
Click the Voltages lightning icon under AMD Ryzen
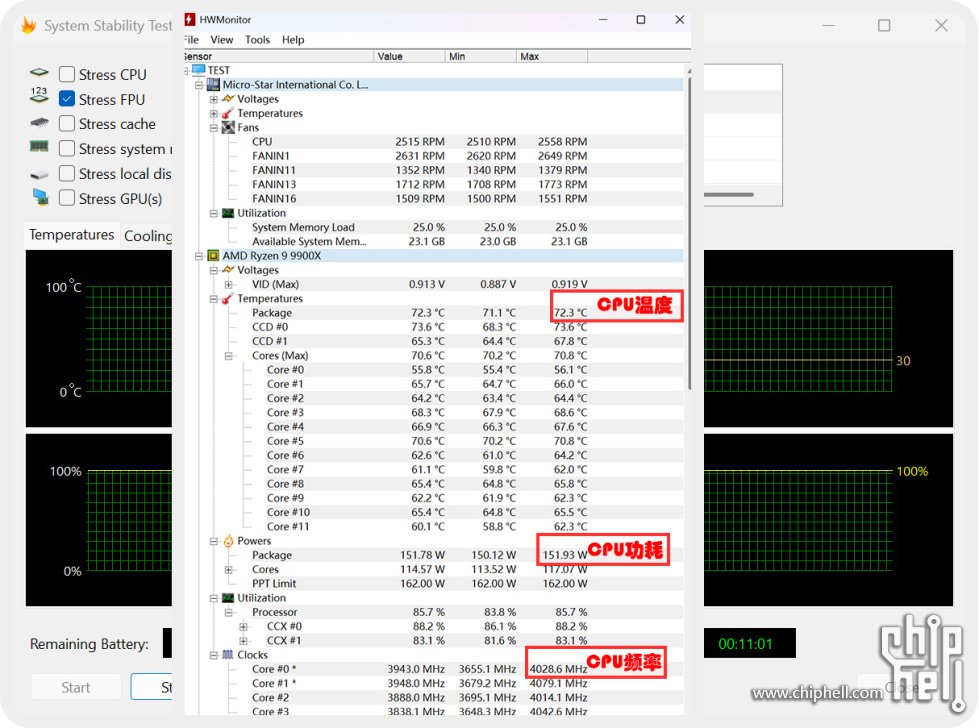click(x=228, y=270)
